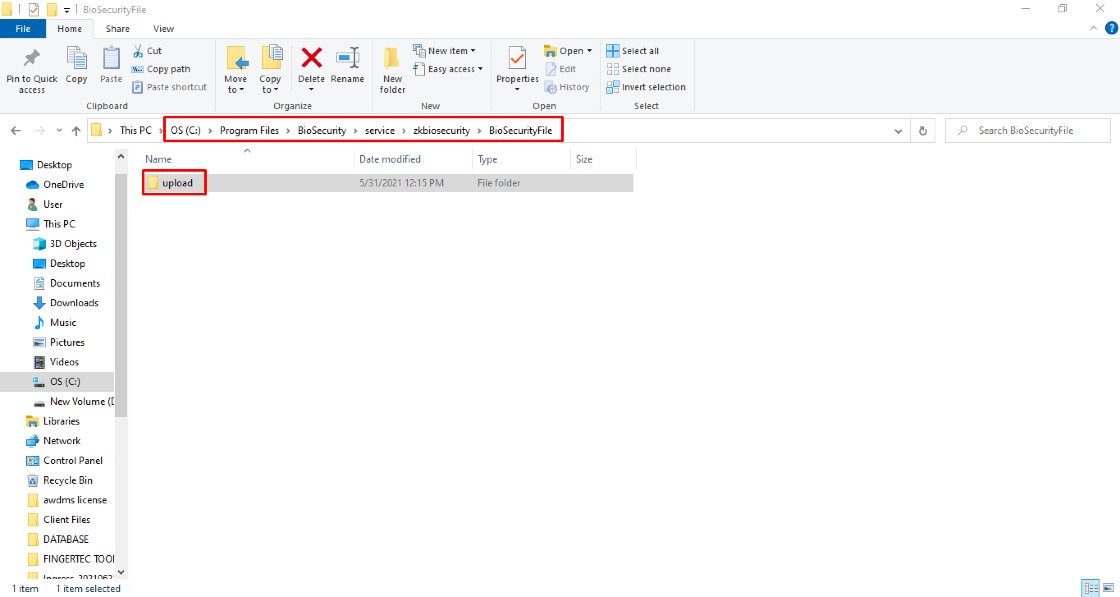Click the Search BioSecurityFile box
This screenshot has height=597, width=1120.
(1028, 131)
